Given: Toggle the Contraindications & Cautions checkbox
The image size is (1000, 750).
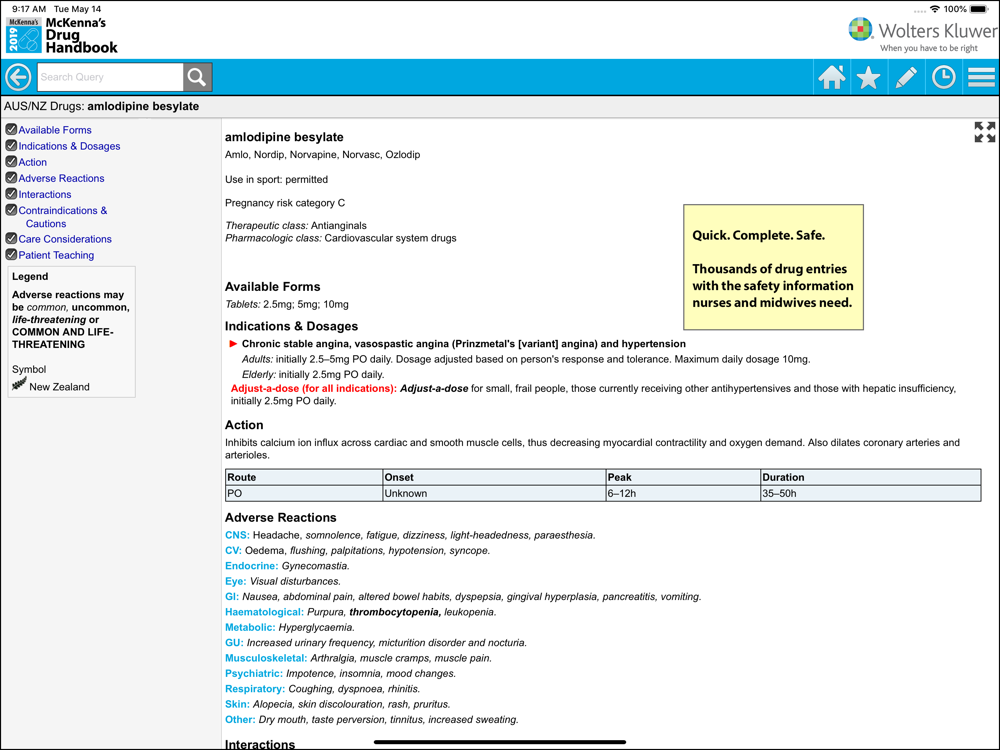Looking at the screenshot, I should point(11,209).
